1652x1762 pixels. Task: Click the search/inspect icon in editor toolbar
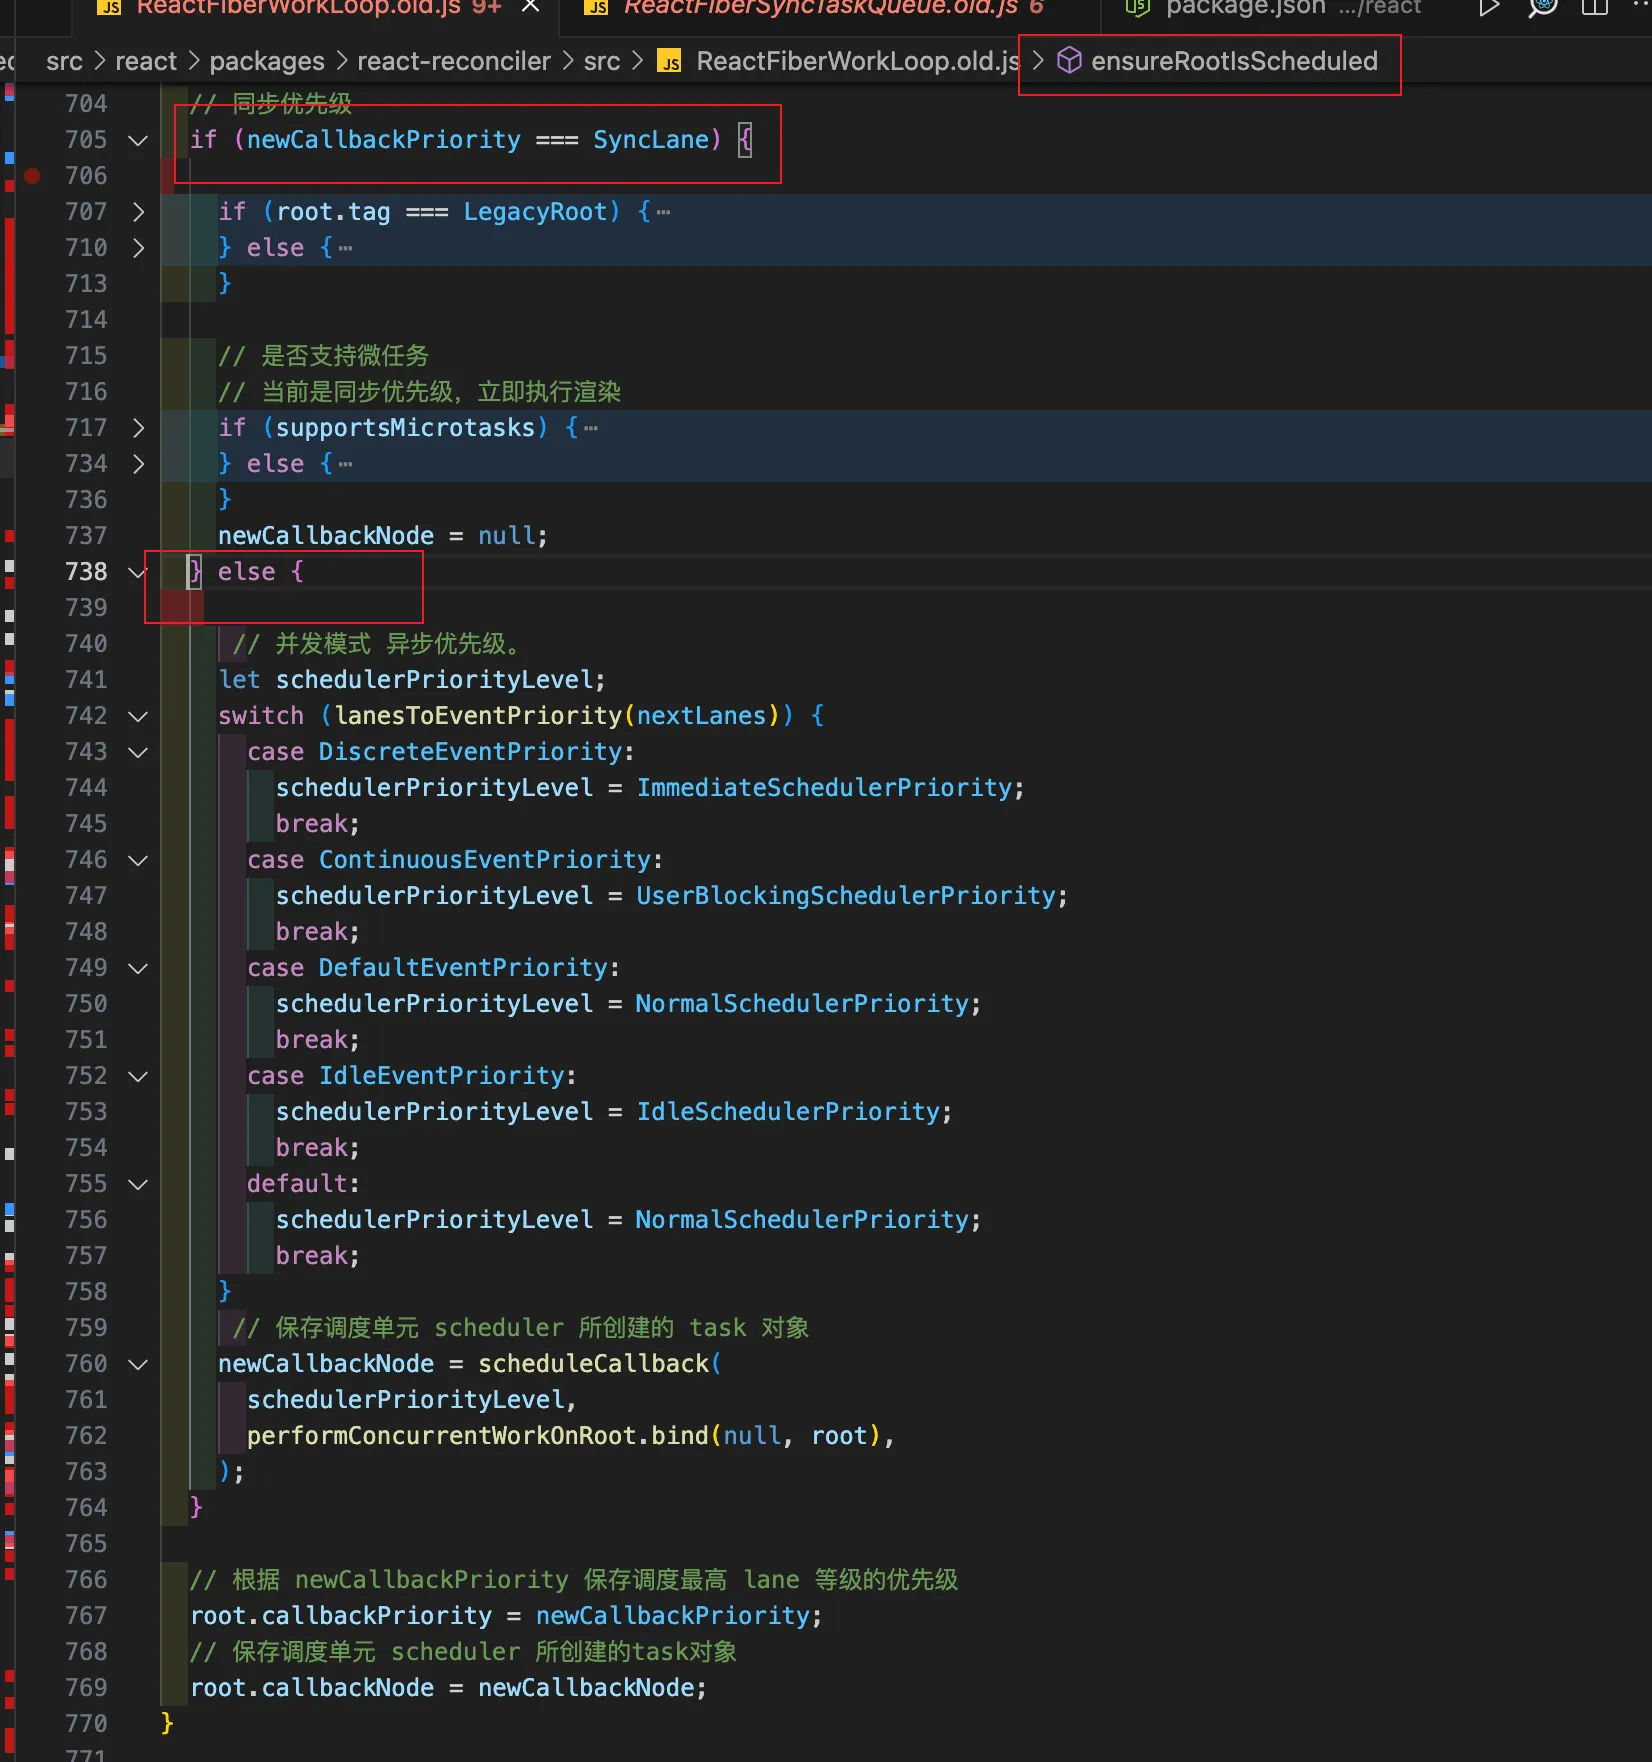(x=1543, y=8)
